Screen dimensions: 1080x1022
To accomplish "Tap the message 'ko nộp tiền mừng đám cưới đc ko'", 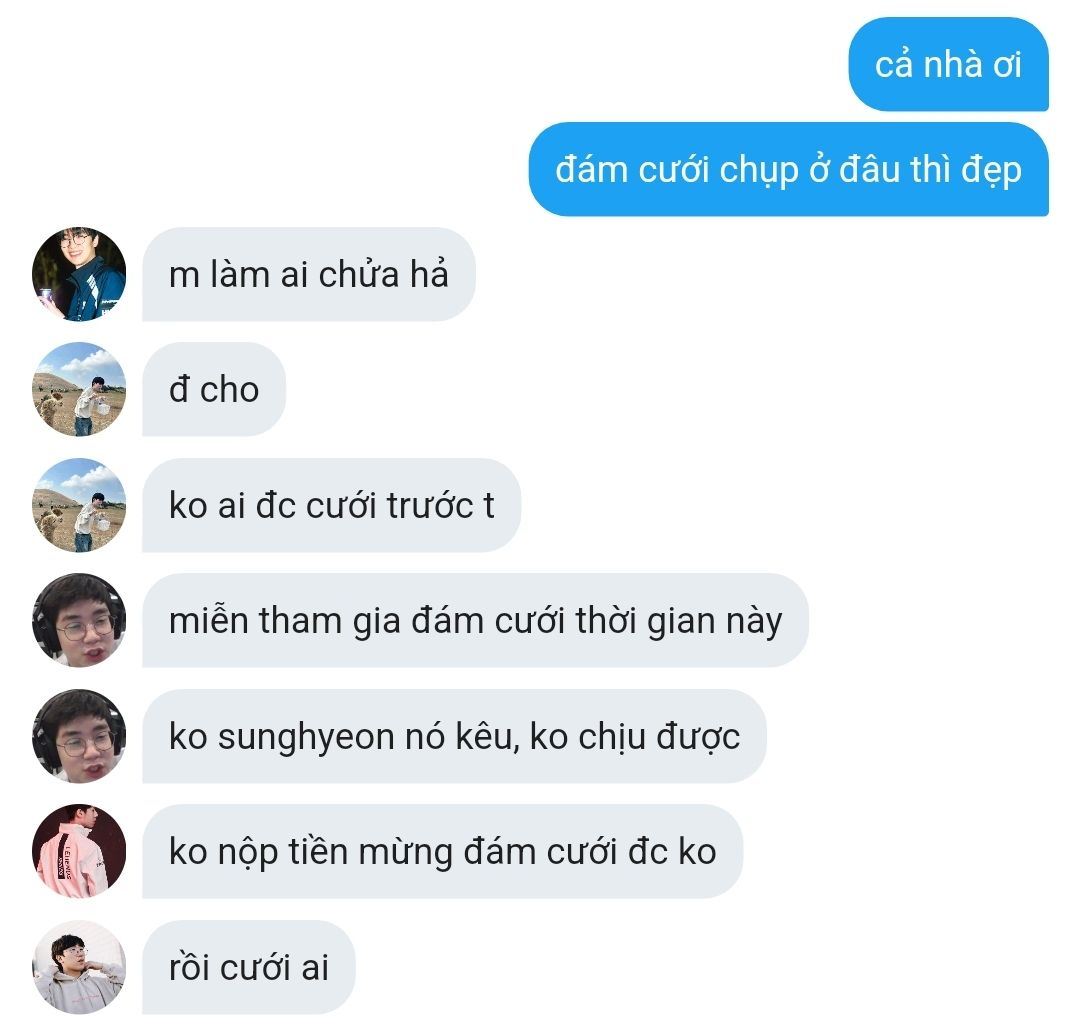I will (442, 851).
